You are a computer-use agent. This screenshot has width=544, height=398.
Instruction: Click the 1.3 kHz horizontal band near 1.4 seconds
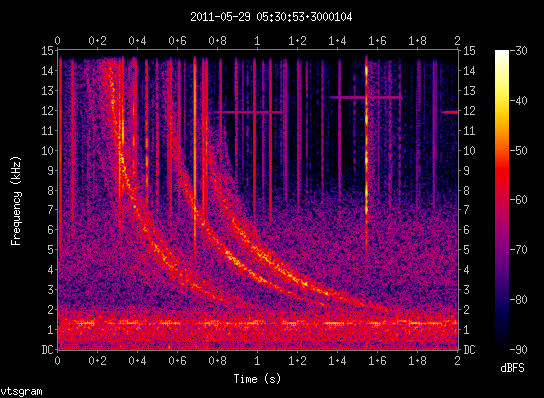tap(334, 323)
